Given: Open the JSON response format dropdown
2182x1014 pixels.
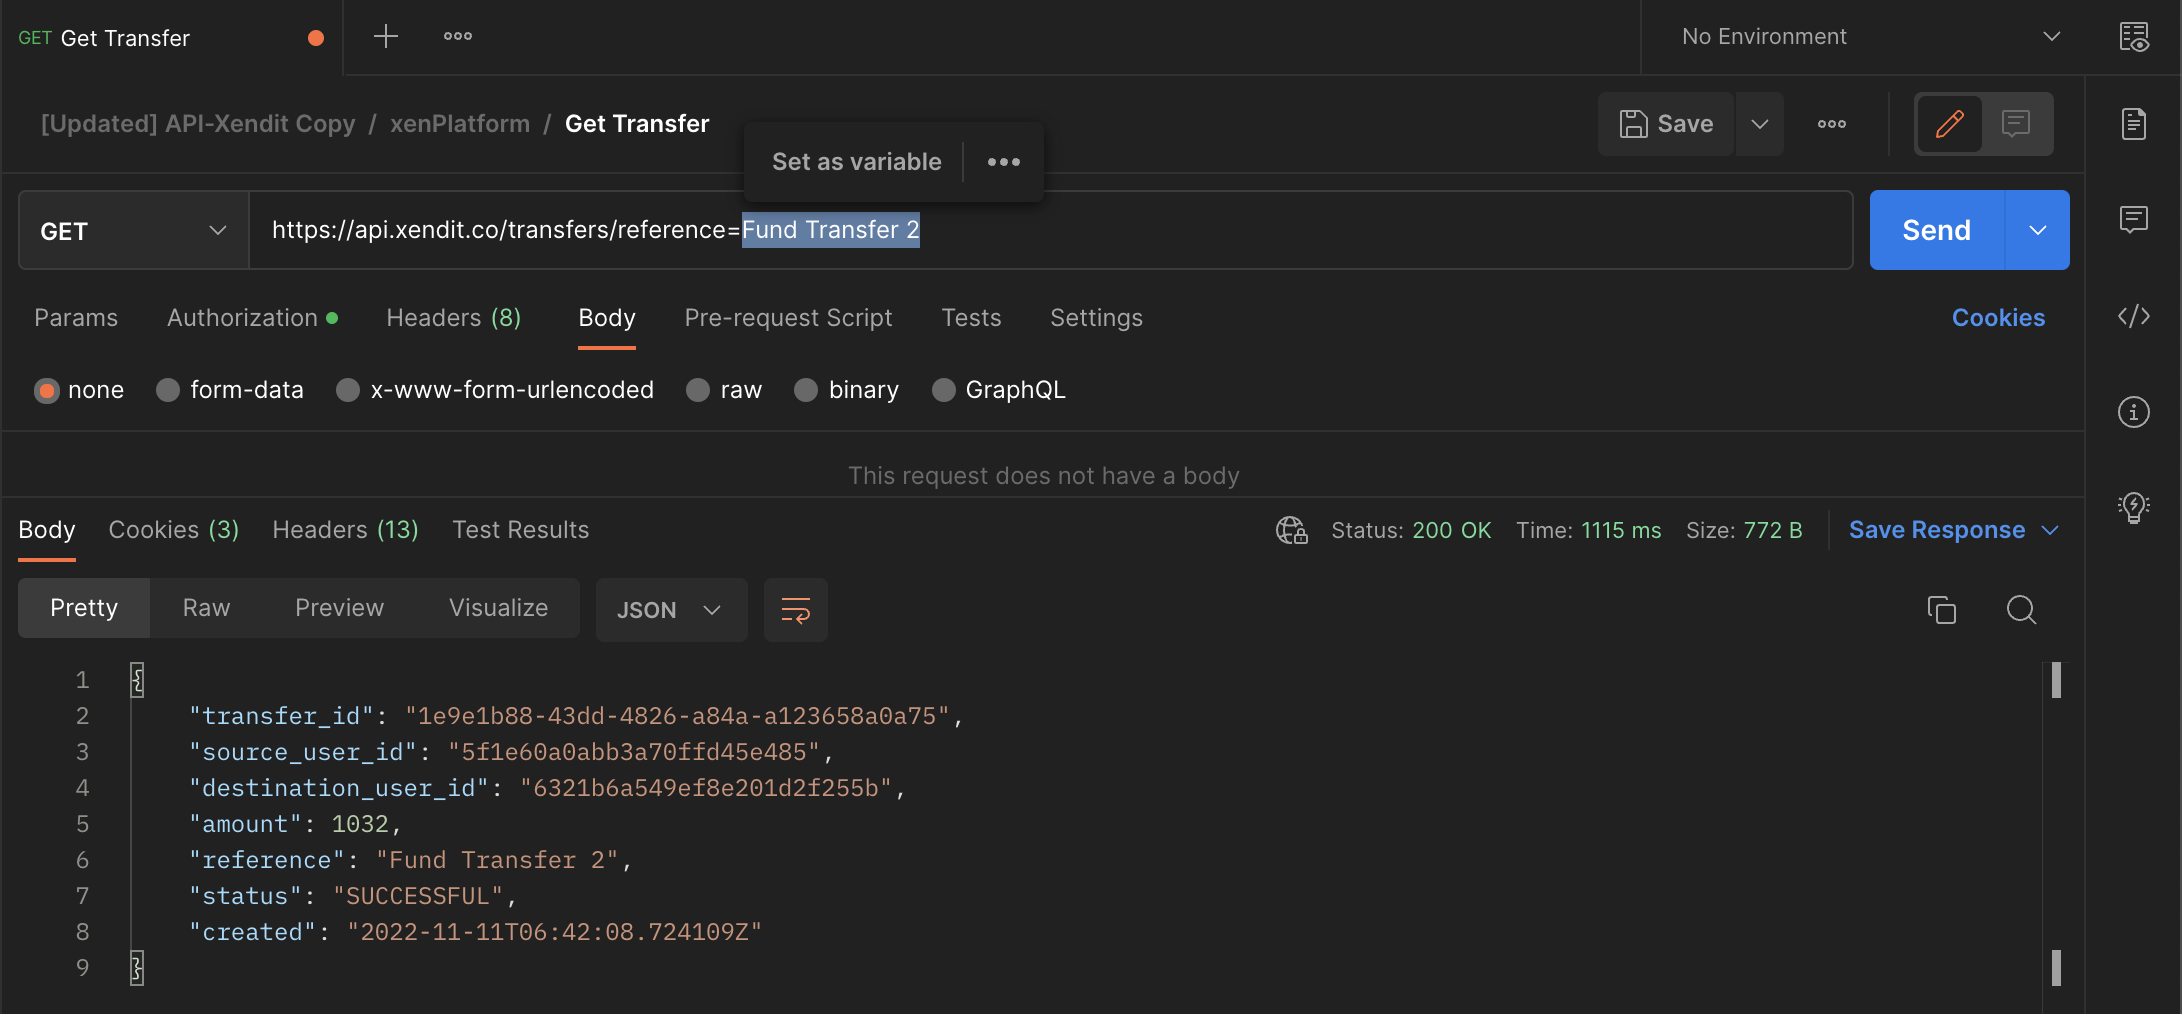Looking at the screenshot, I should pyautogui.click(x=671, y=609).
